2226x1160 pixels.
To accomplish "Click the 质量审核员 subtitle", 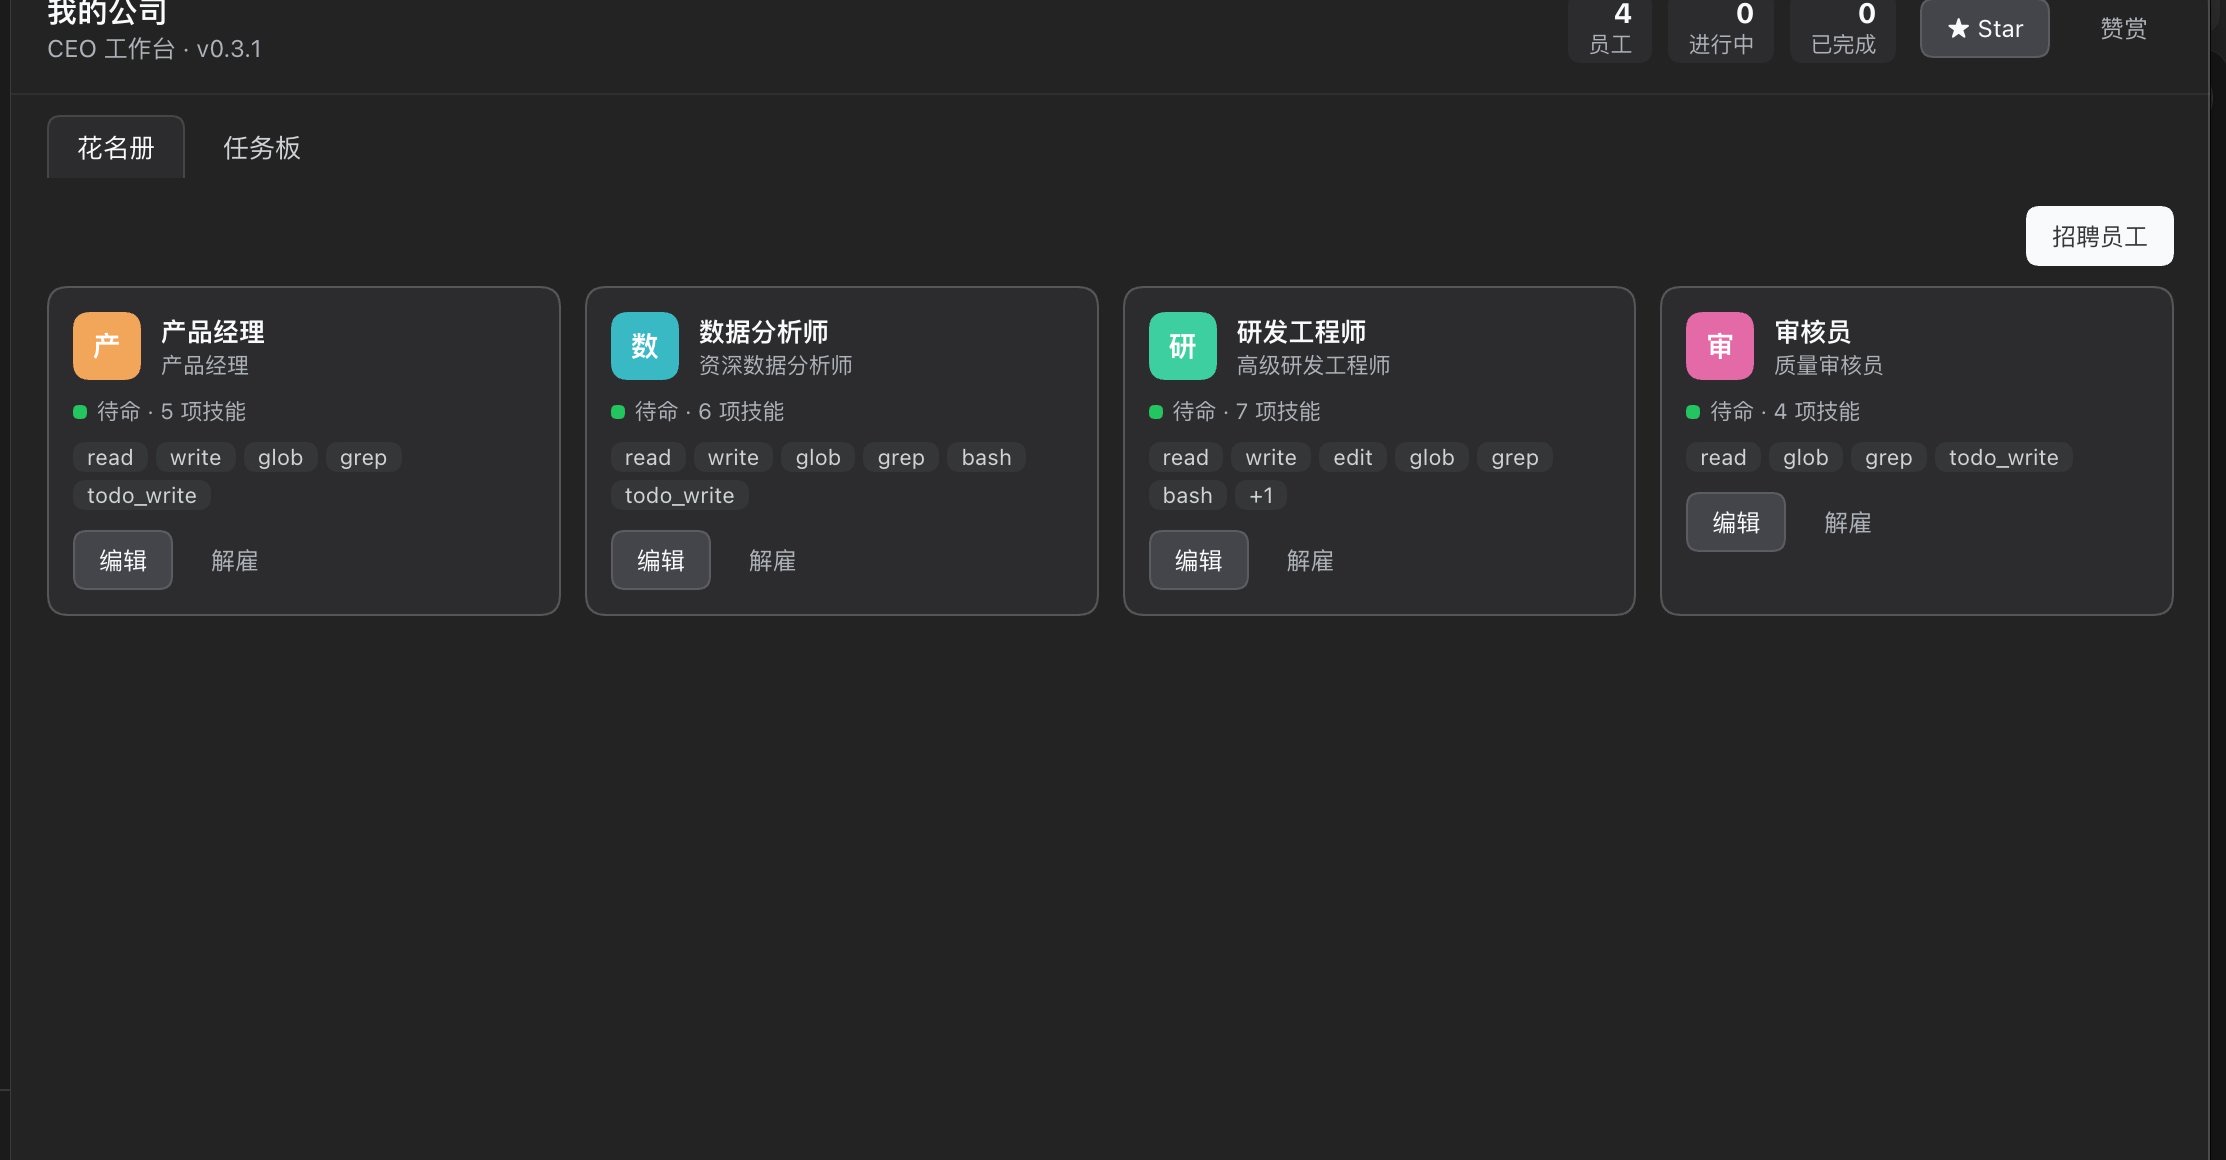I will coord(1829,366).
